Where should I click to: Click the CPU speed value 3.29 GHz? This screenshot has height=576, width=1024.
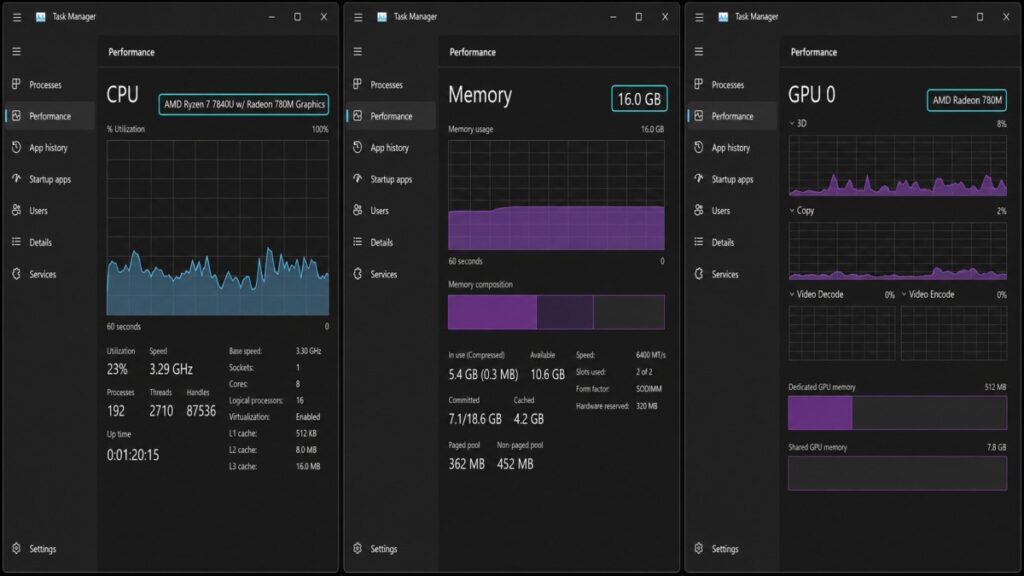[x=171, y=370]
